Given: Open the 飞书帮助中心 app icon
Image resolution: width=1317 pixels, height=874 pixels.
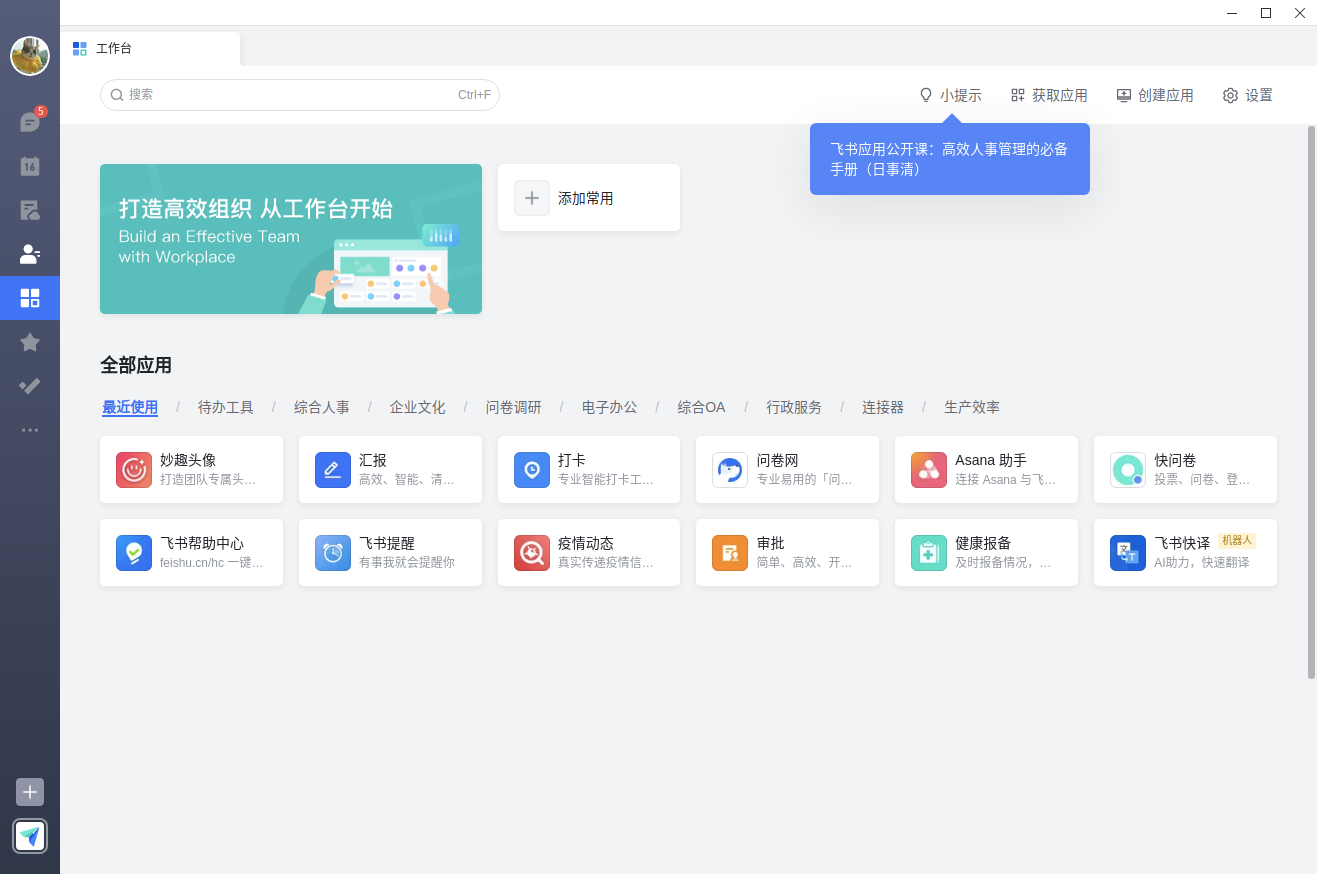Looking at the screenshot, I should [134, 553].
